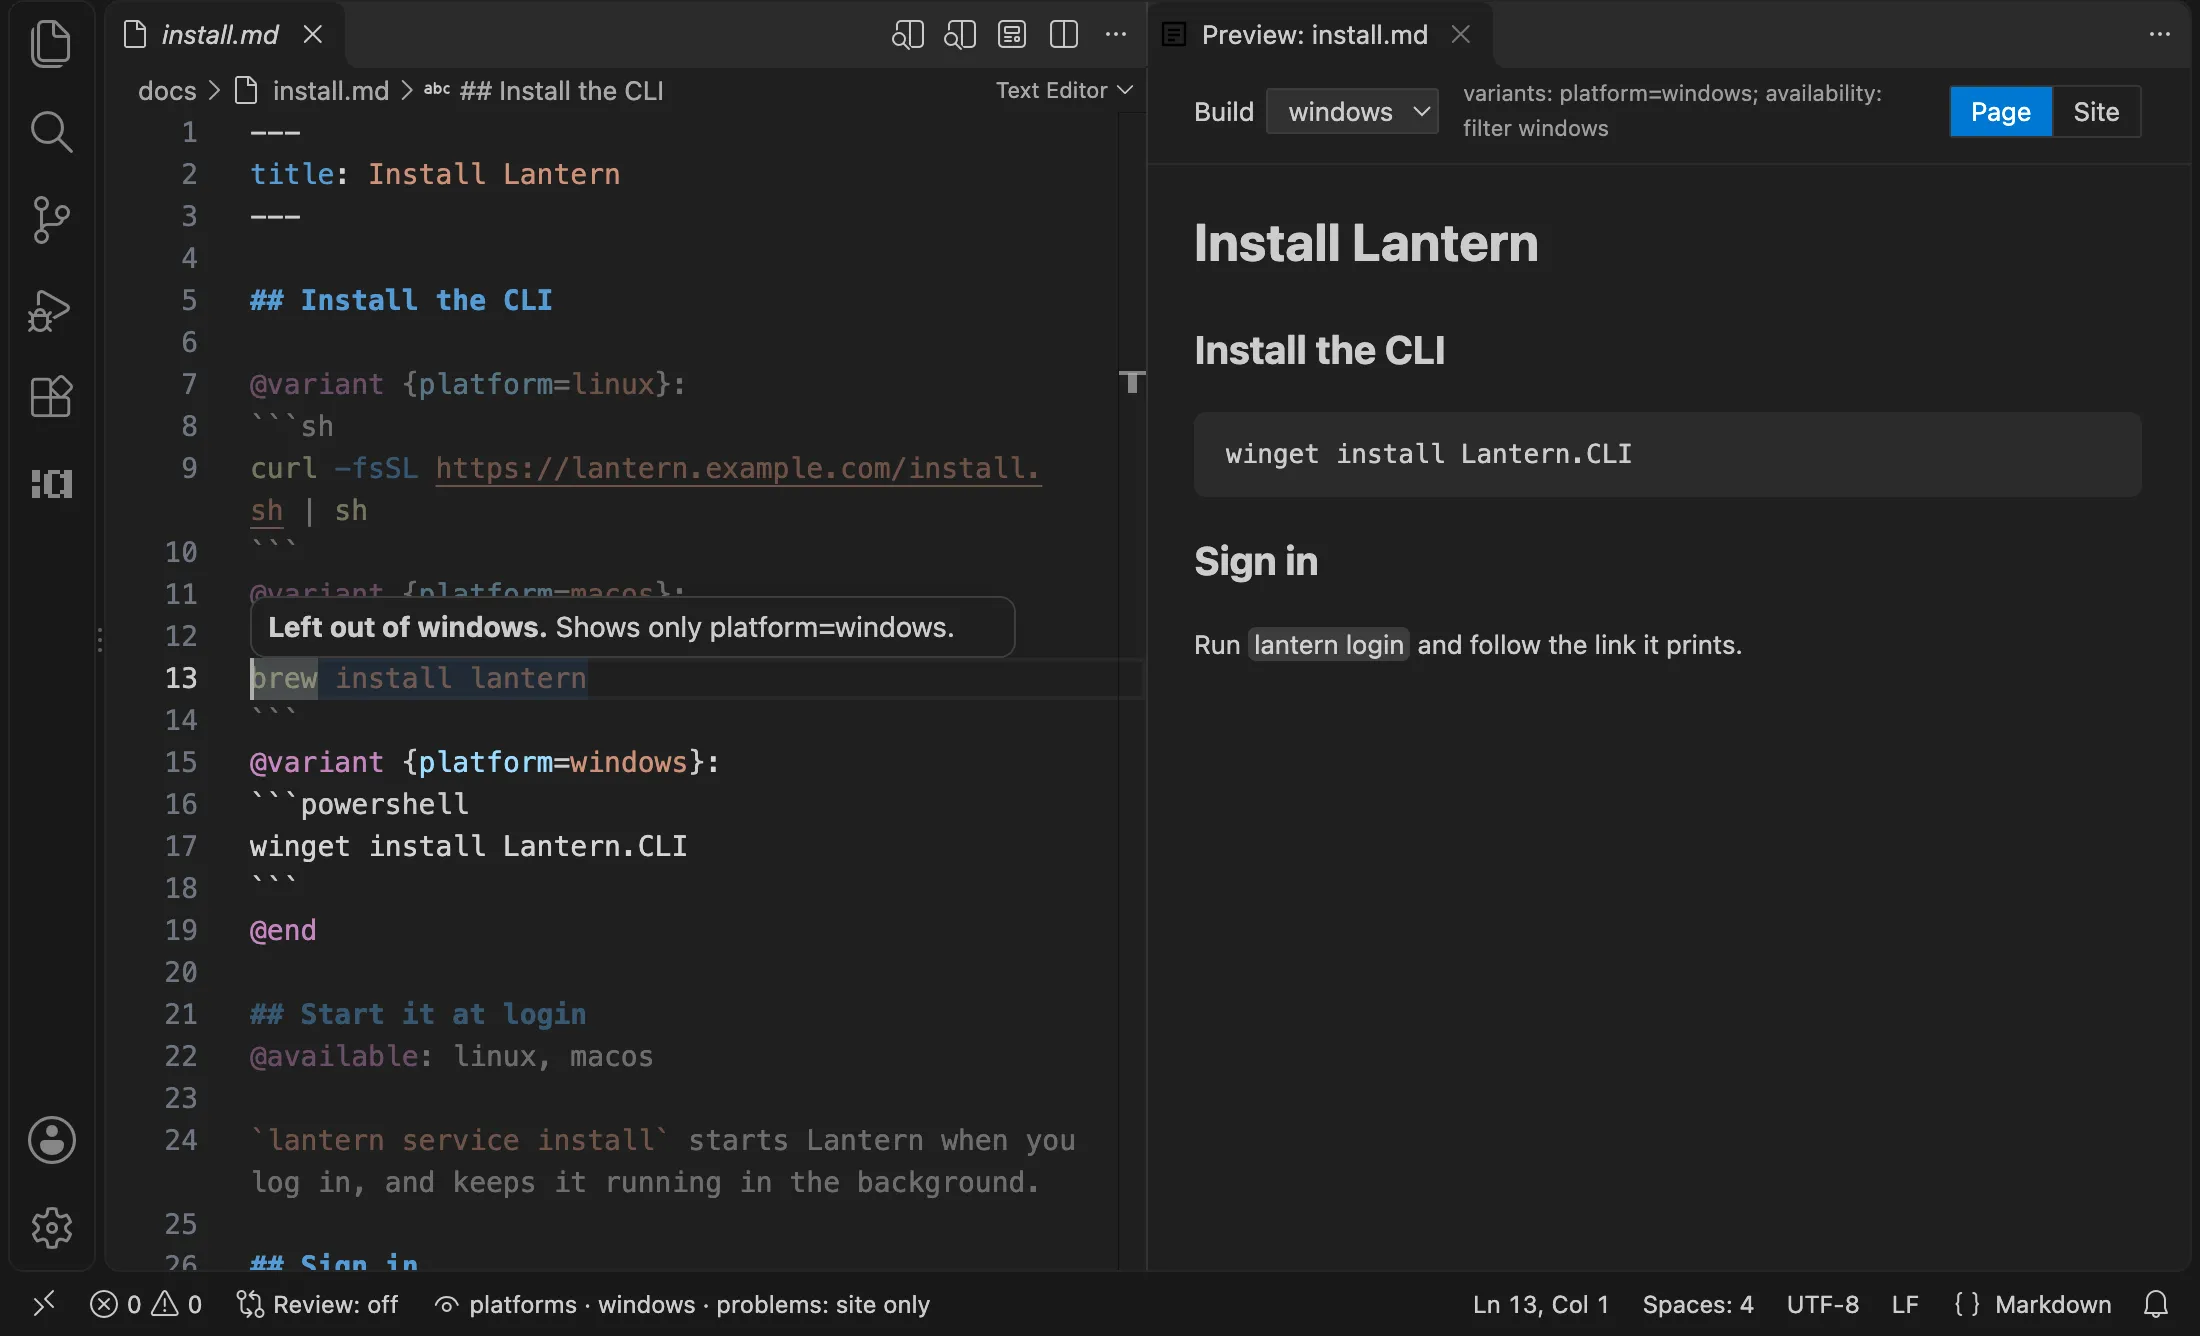Open the variants panel icon in activity bar

[51, 484]
